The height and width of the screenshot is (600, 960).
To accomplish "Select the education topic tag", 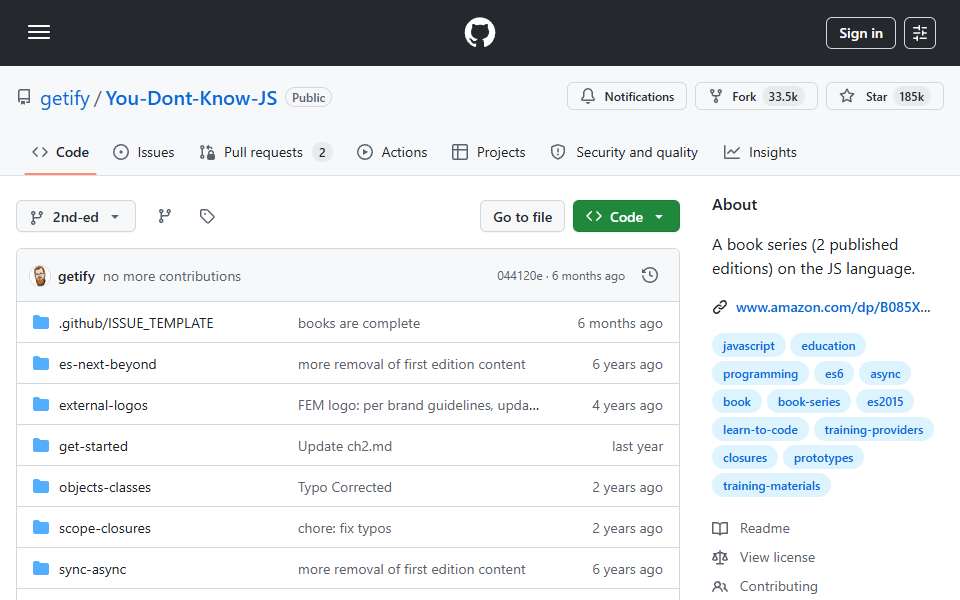I will (828, 346).
